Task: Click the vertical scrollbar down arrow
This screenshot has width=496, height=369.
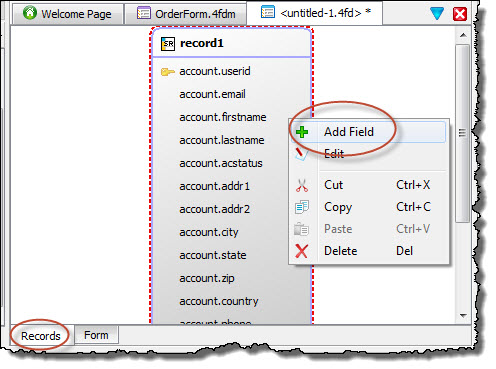Action: tap(463, 315)
